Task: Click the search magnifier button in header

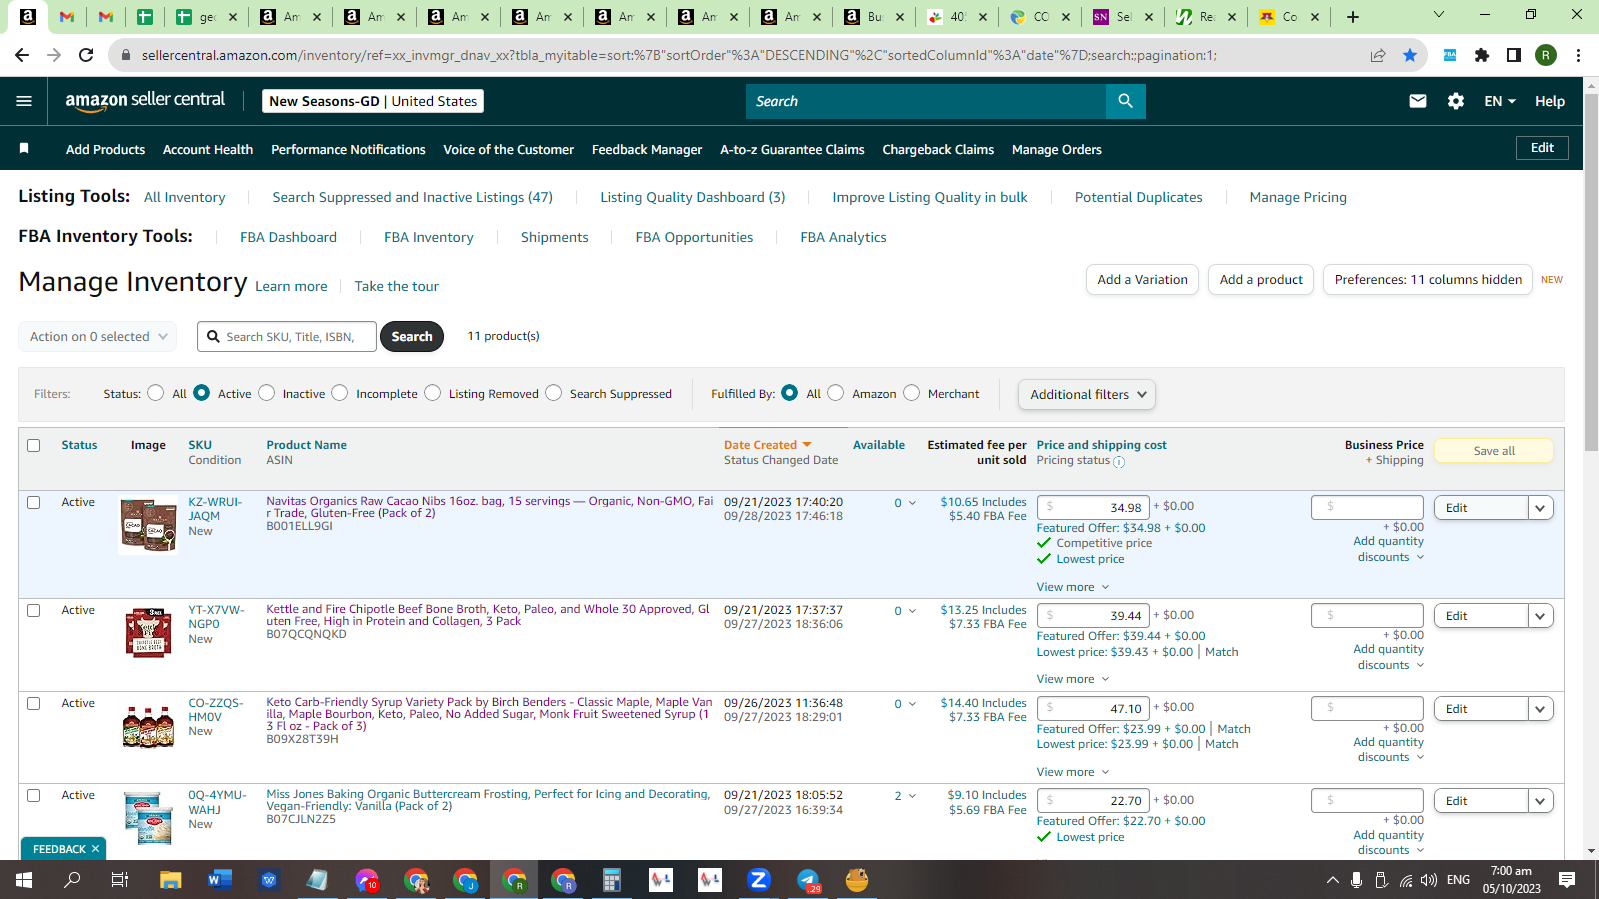Action: tap(1126, 101)
